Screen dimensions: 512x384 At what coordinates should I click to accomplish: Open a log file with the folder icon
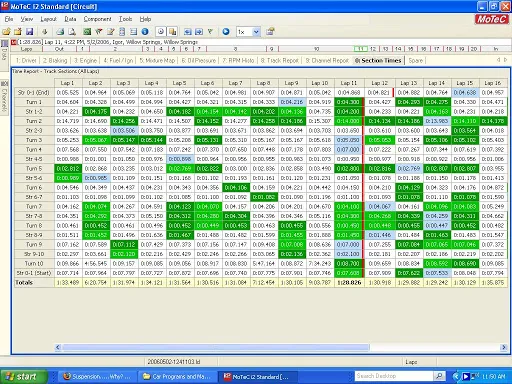pyautogui.click(x=6, y=32)
